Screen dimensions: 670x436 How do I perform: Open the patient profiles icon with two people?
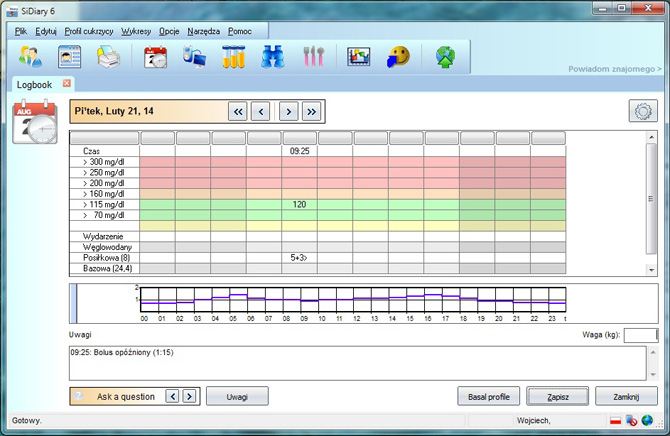point(30,56)
